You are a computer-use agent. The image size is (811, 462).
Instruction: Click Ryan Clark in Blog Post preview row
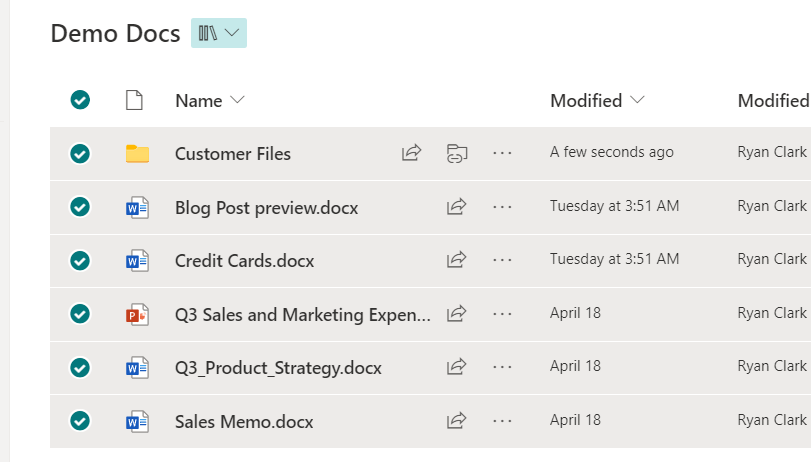coord(772,205)
